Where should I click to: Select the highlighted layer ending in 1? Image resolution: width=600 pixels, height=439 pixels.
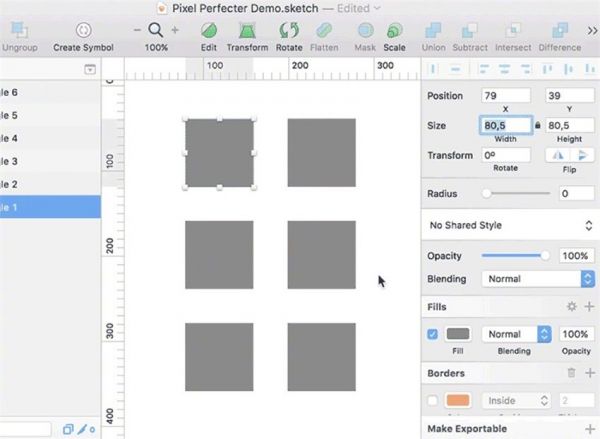(x=50, y=207)
